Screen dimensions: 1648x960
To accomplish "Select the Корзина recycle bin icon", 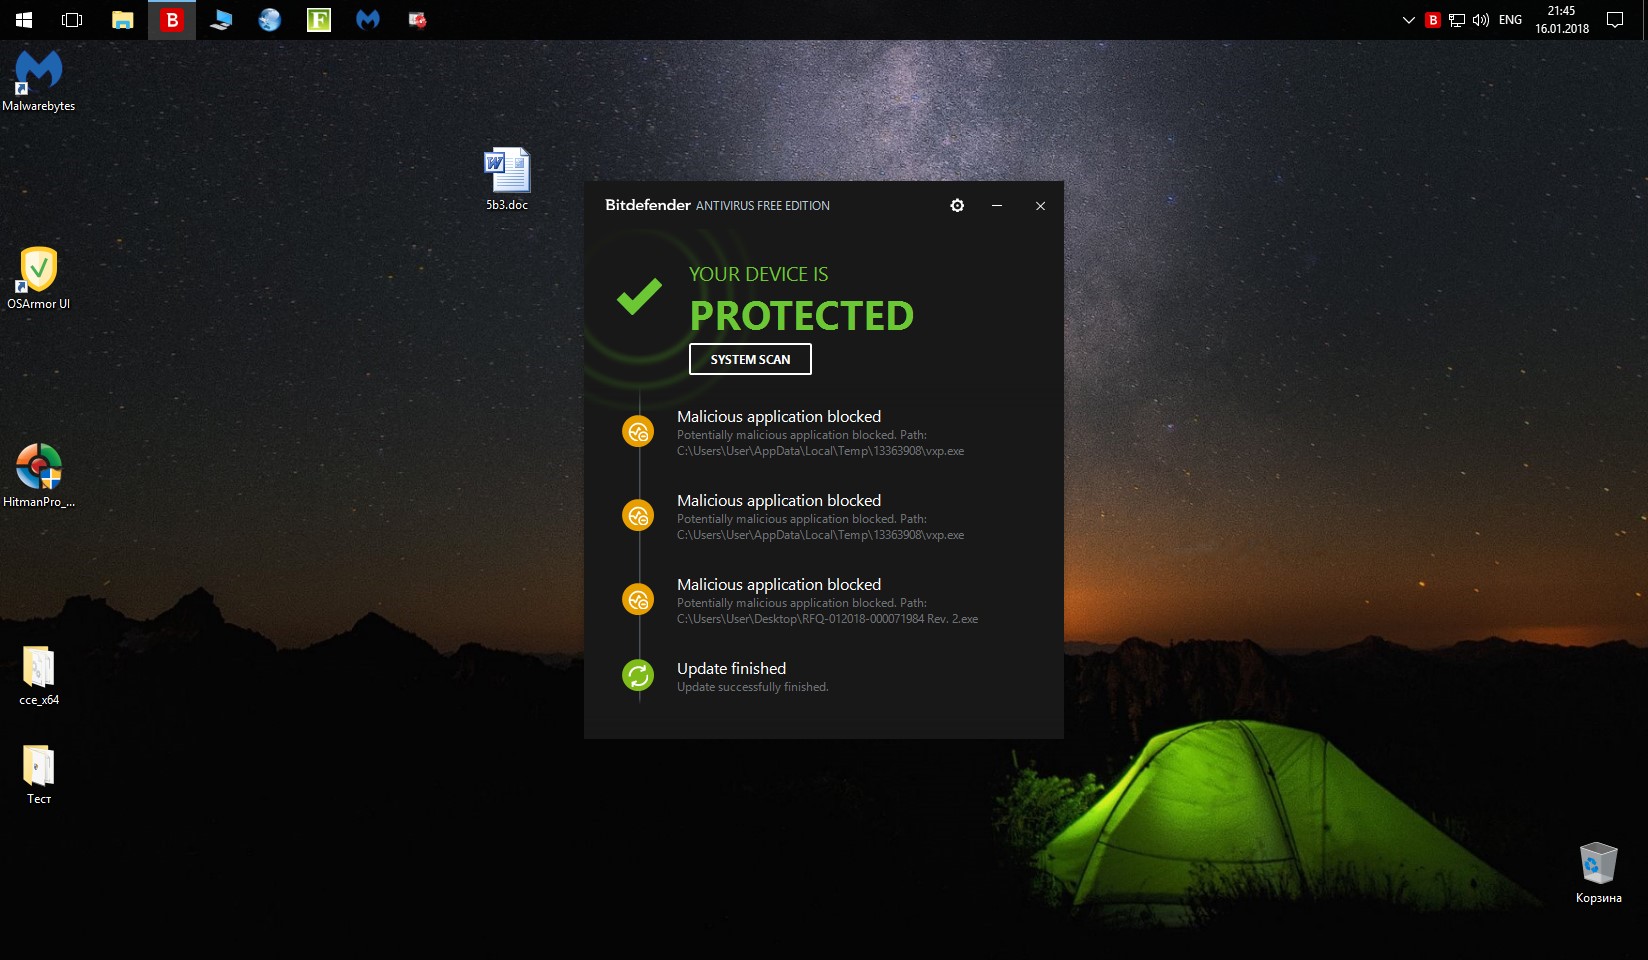I will tap(1598, 873).
